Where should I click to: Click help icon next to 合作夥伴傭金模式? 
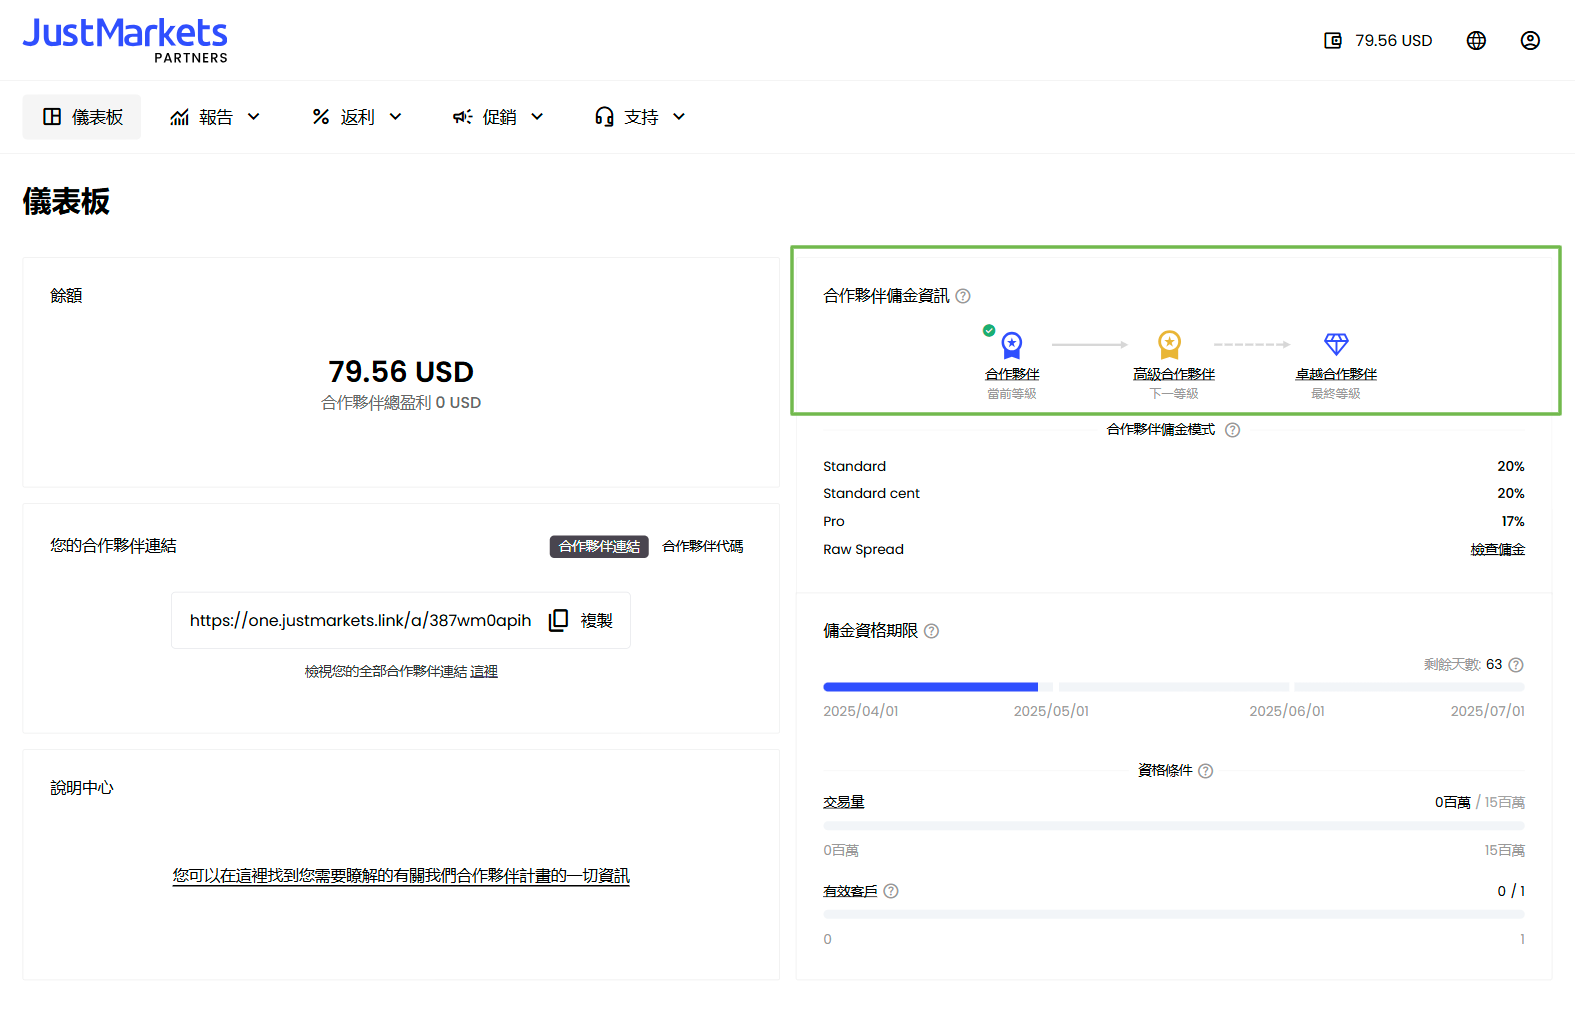(1232, 430)
